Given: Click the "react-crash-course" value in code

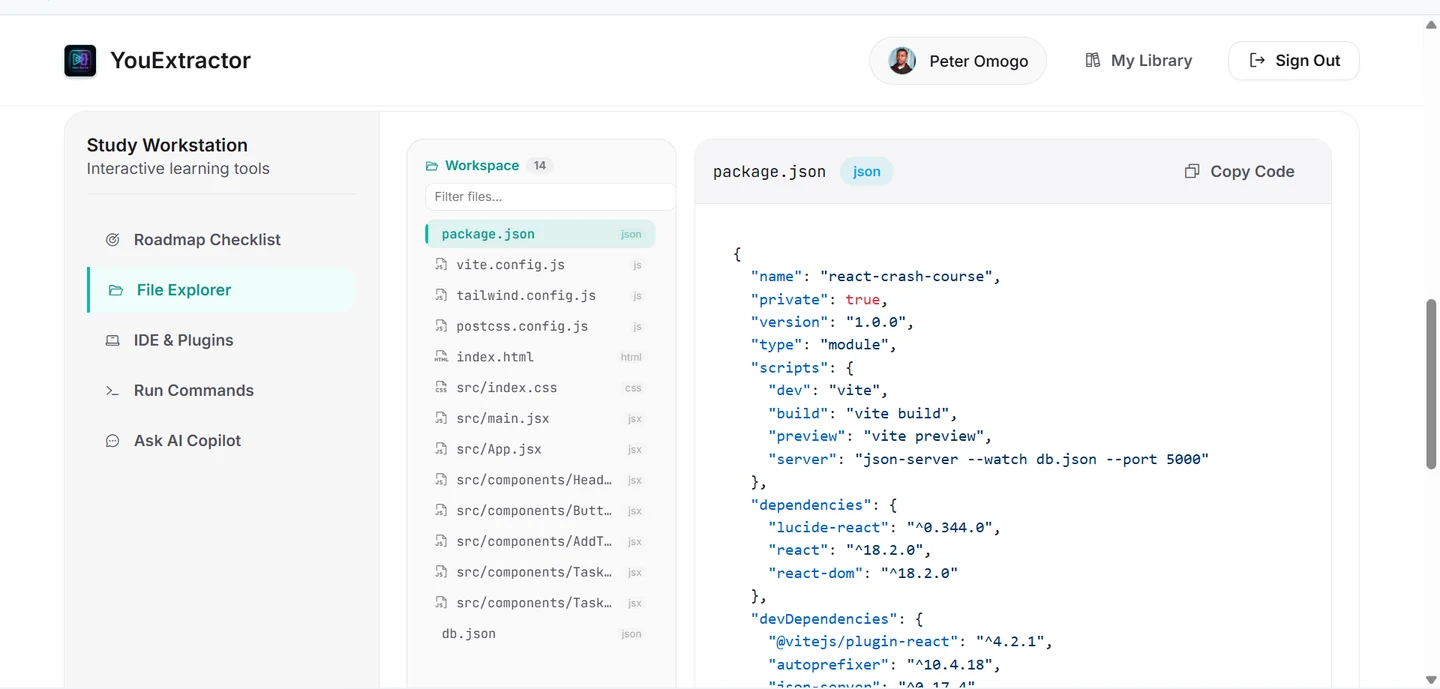Looking at the screenshot, I should point(908,276).
